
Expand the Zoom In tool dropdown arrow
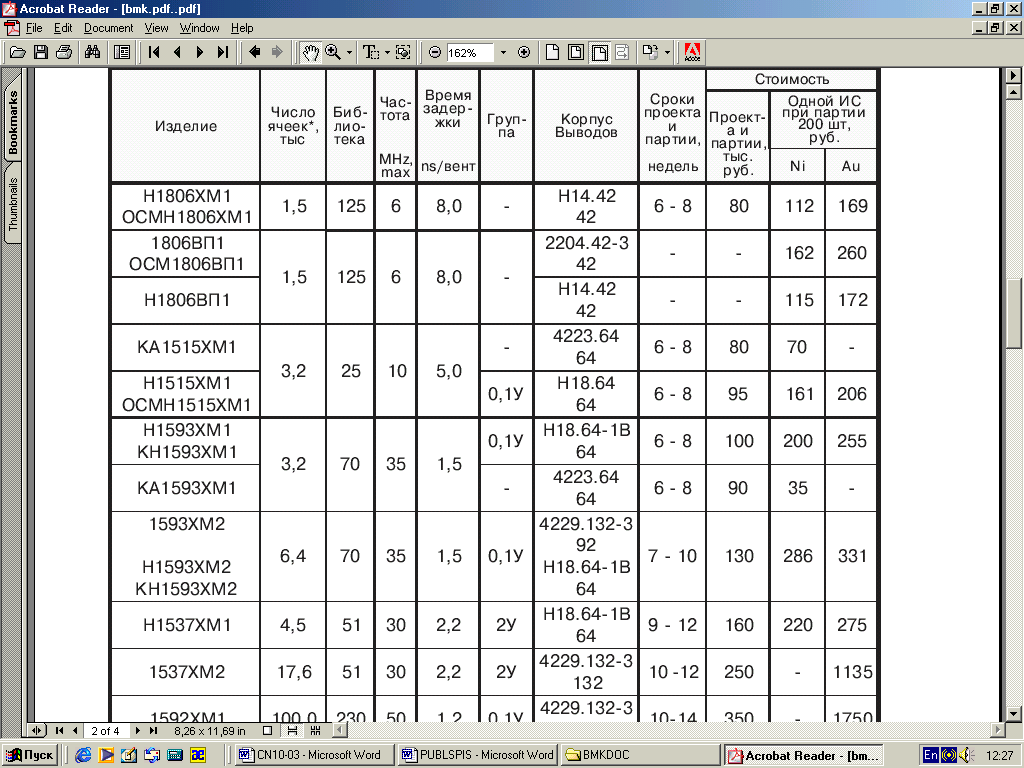click(x=349, y=52)
